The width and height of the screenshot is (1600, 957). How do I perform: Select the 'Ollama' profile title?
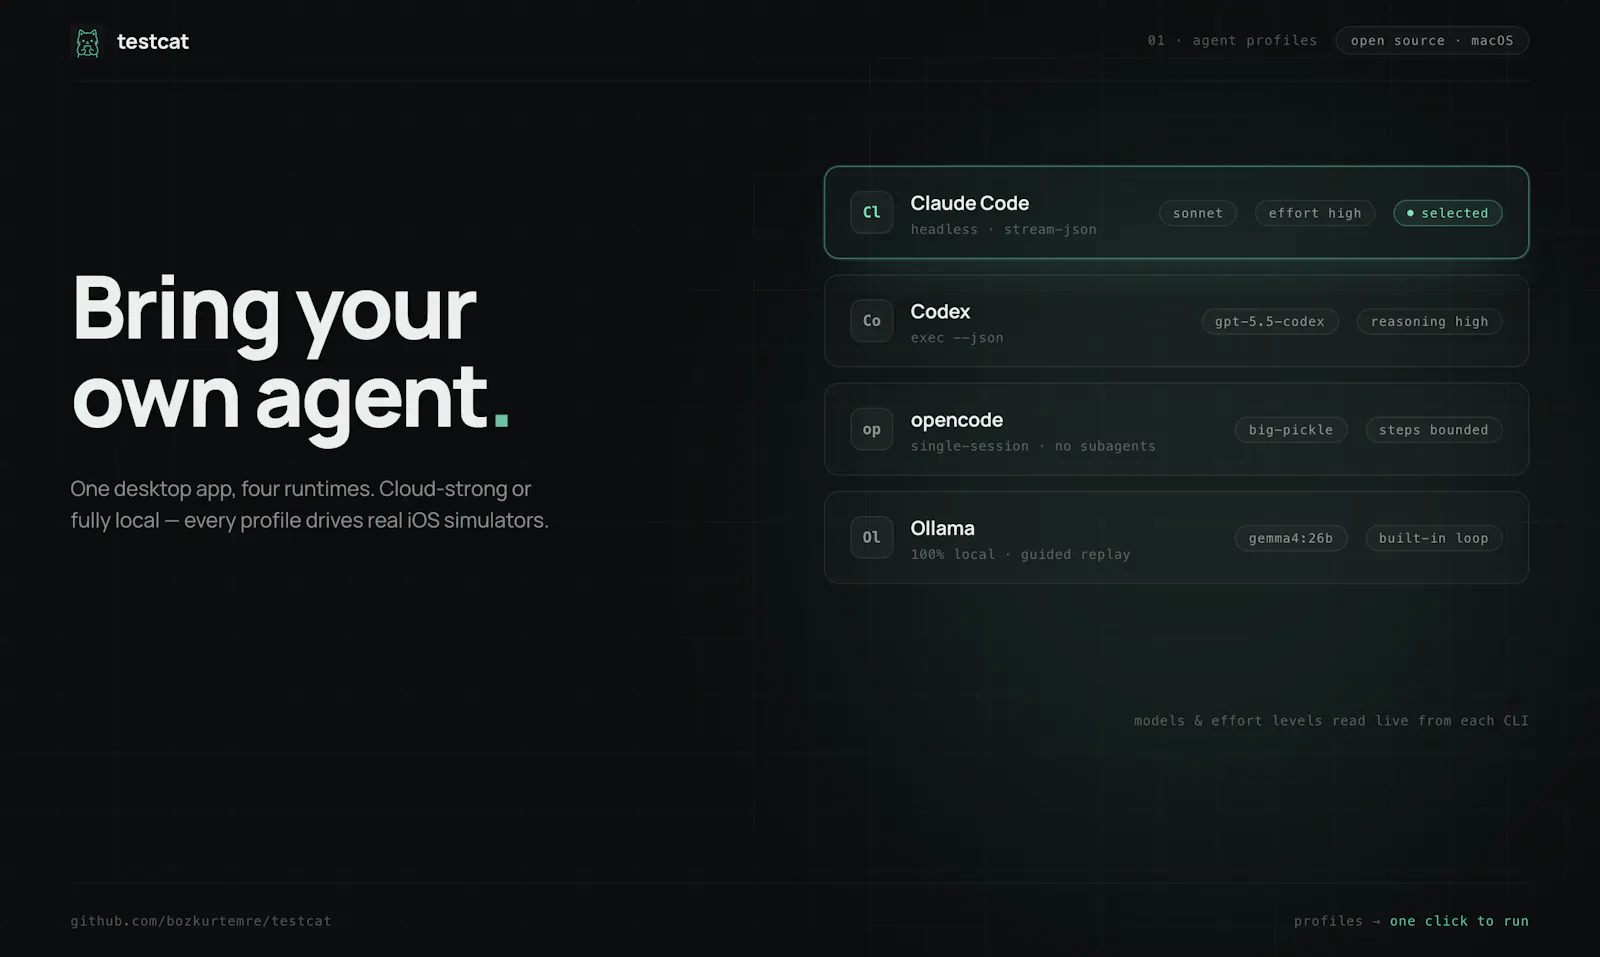coord(942,528)
